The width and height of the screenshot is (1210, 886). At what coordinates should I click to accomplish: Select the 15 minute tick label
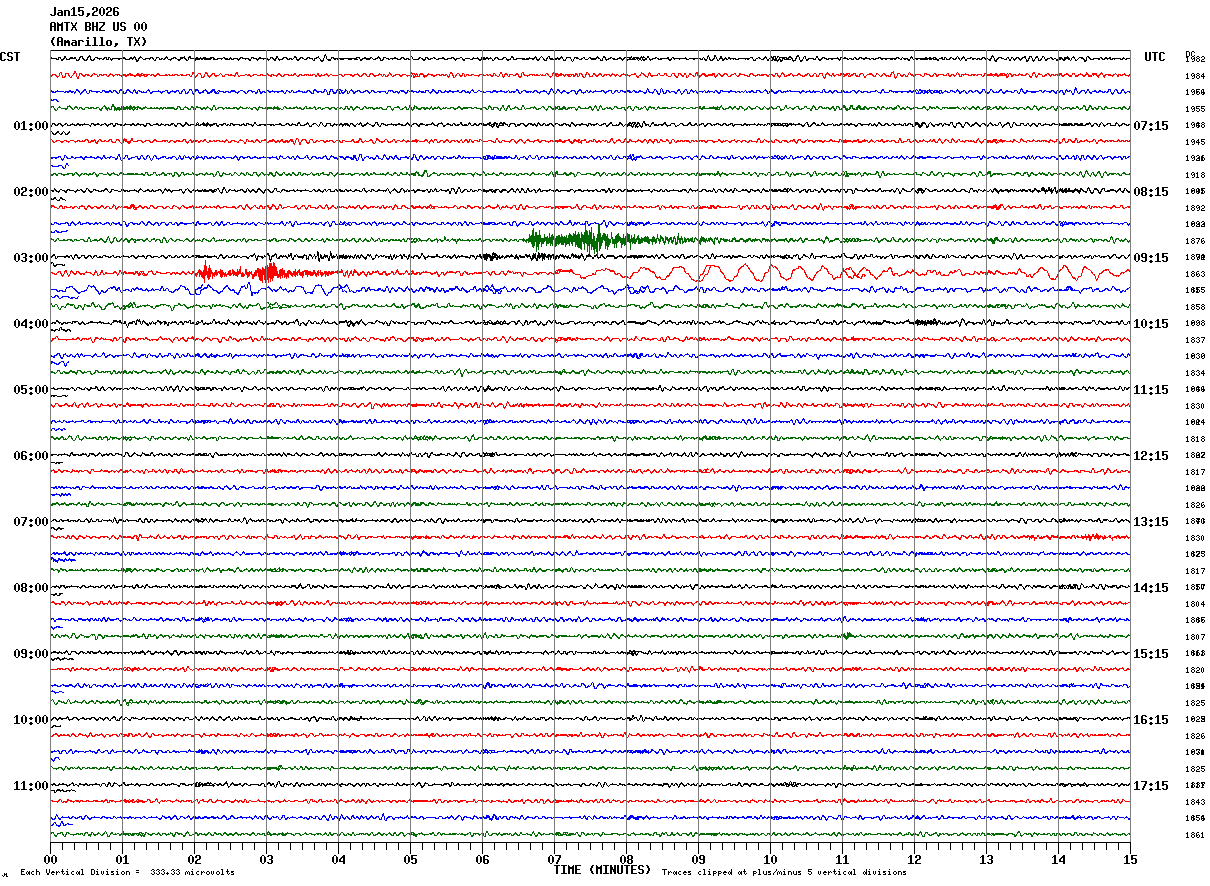pyautogui.click(x=1129, y=859)
